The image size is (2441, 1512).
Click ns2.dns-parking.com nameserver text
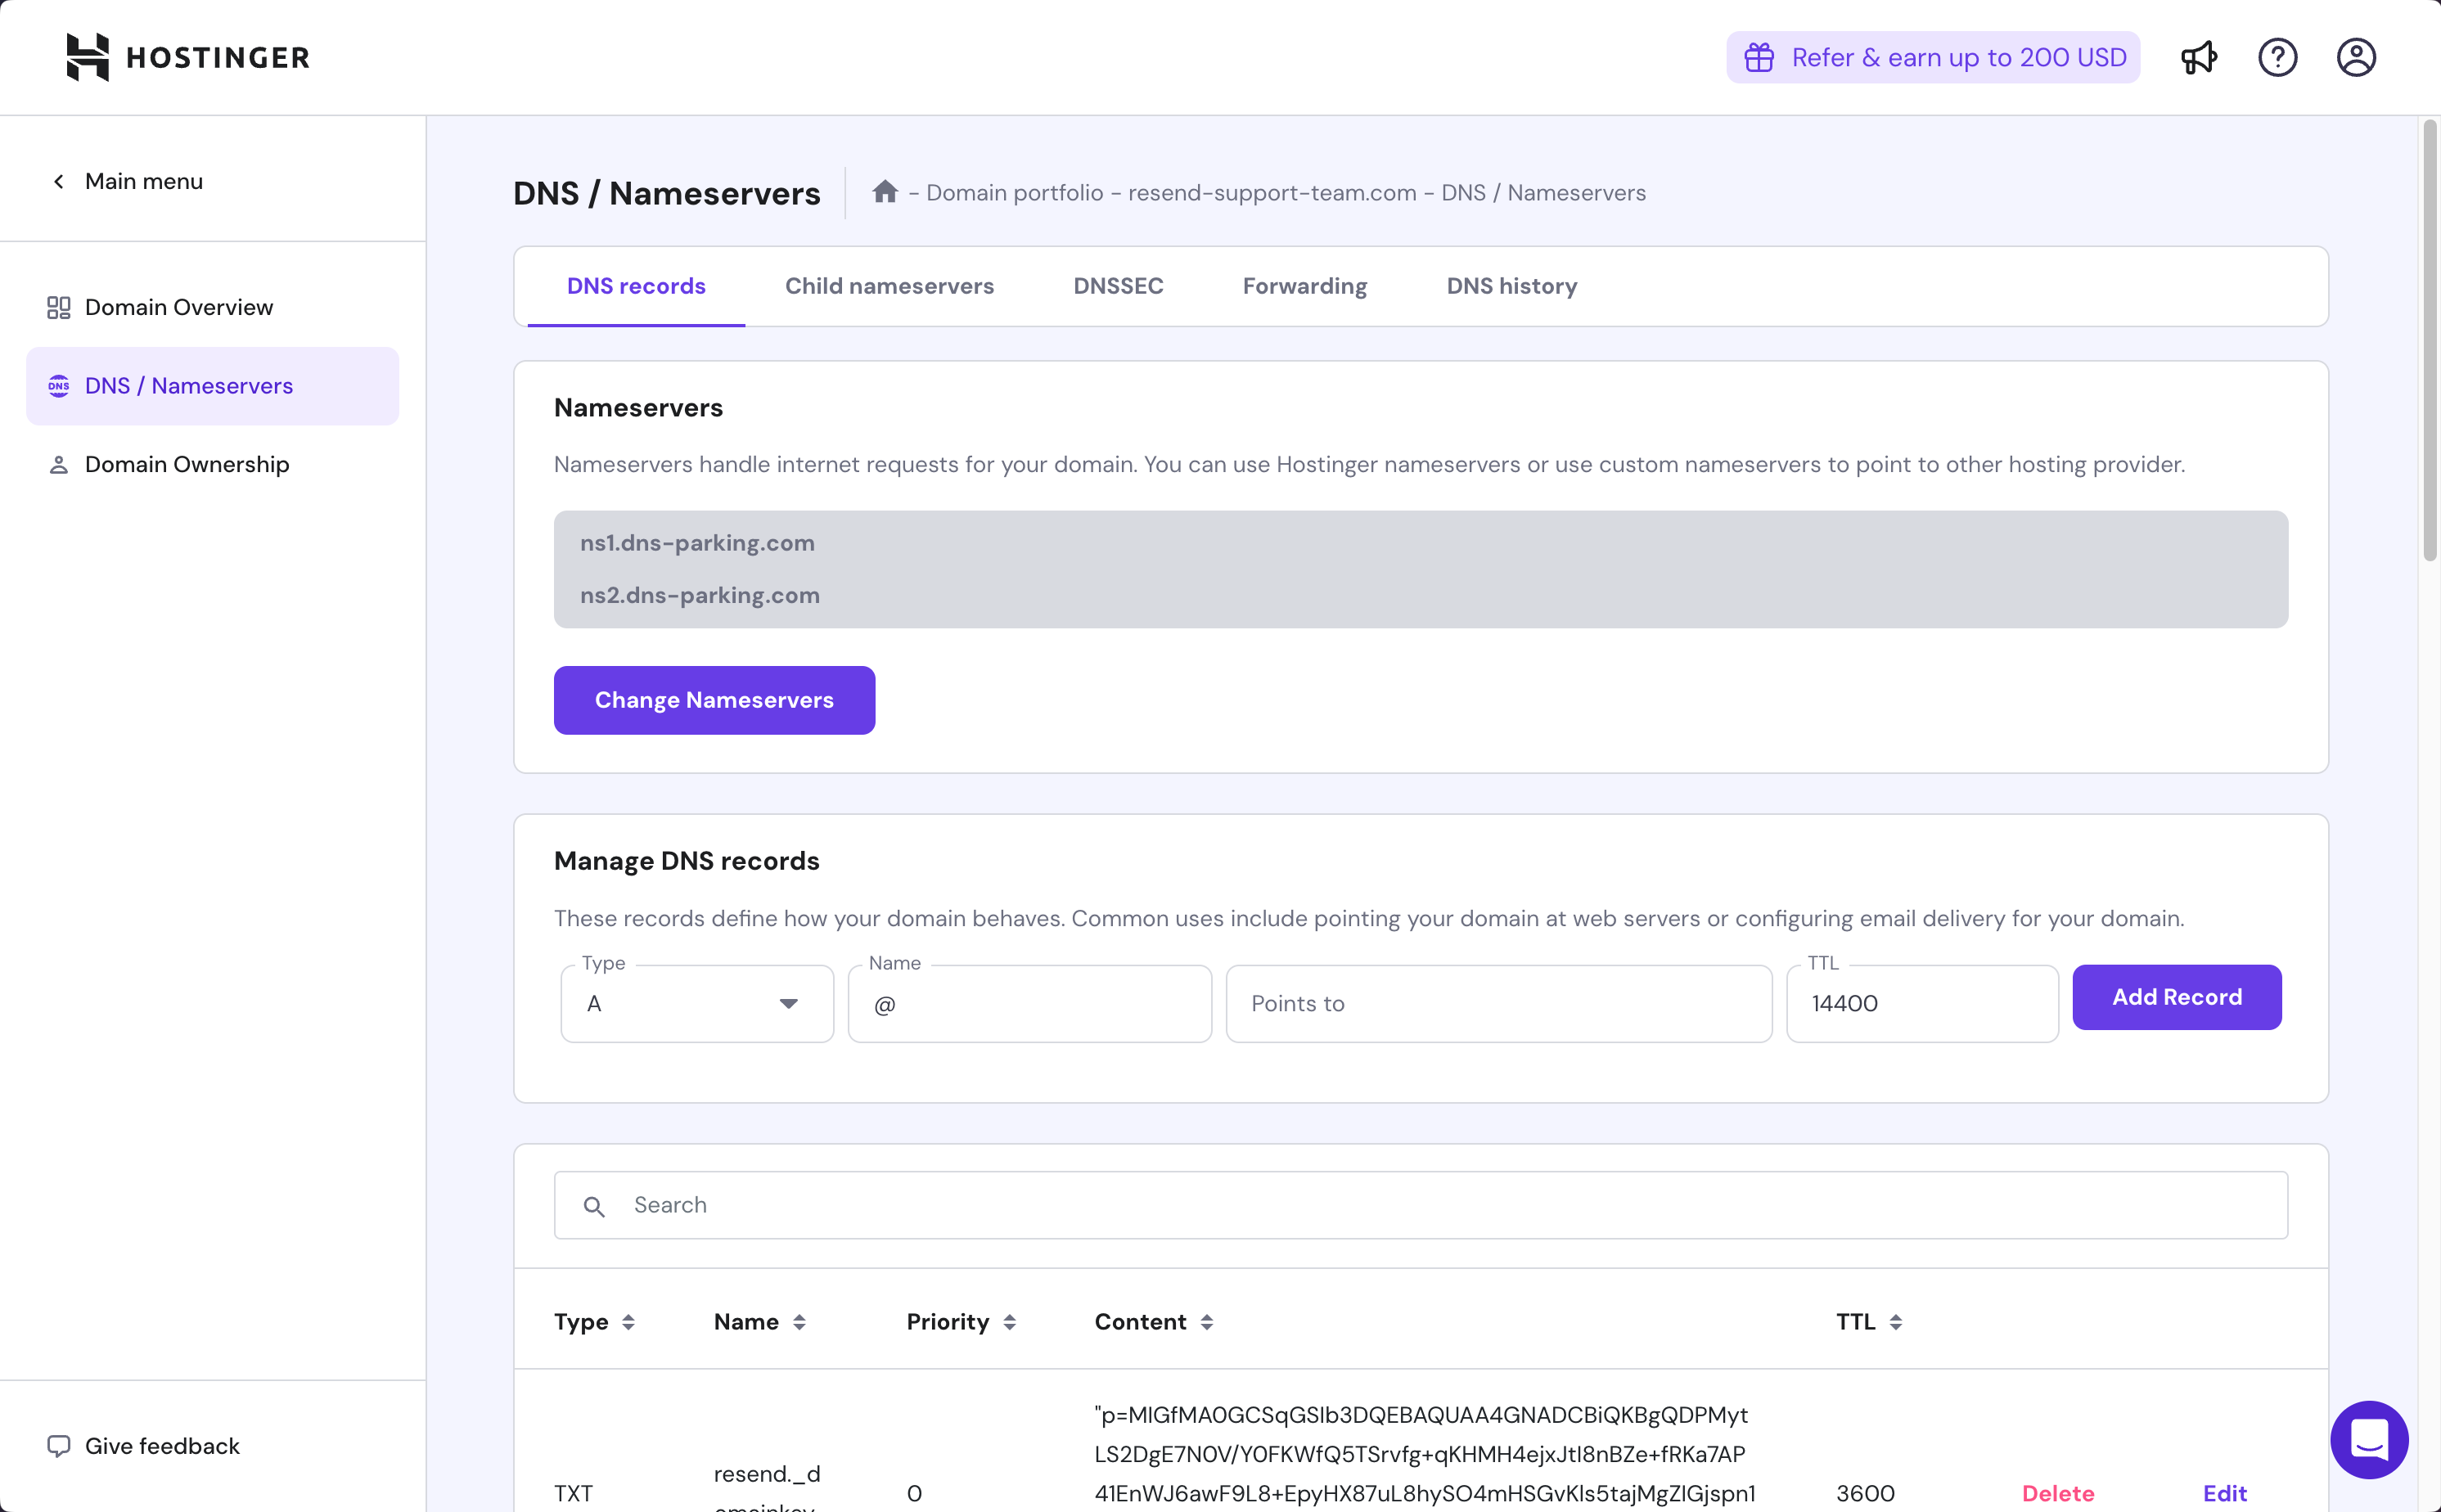[699, 595]
